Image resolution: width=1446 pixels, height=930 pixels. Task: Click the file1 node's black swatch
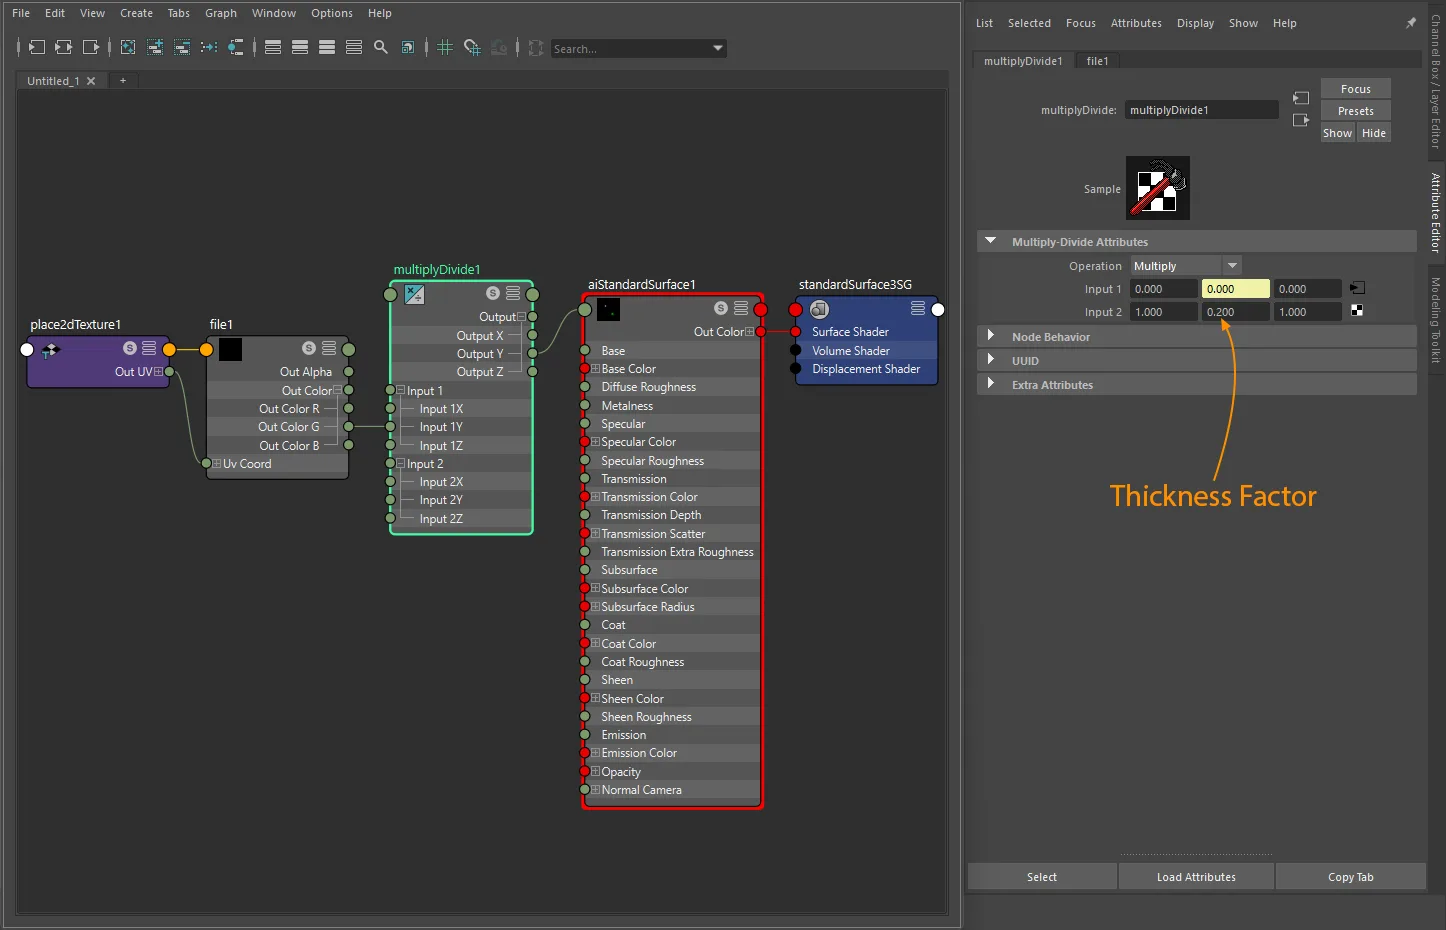[230, 349]
